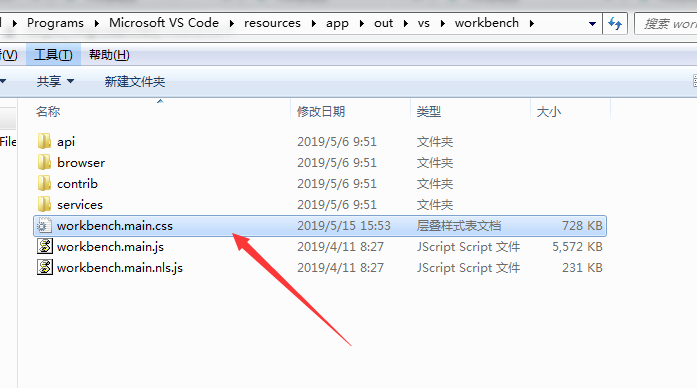This screenshot has height=388, width=697.
Task: Open the 工具(T) menu
Action: click(x=53, y=55)
